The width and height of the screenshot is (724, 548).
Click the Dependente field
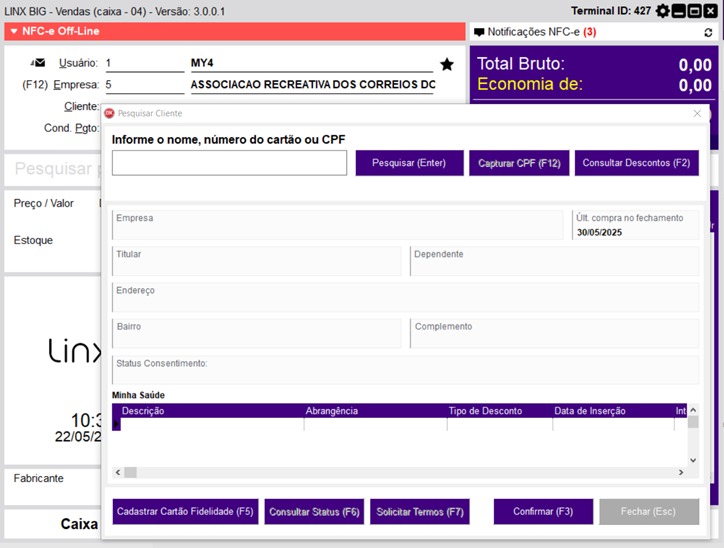click(554, 261)
